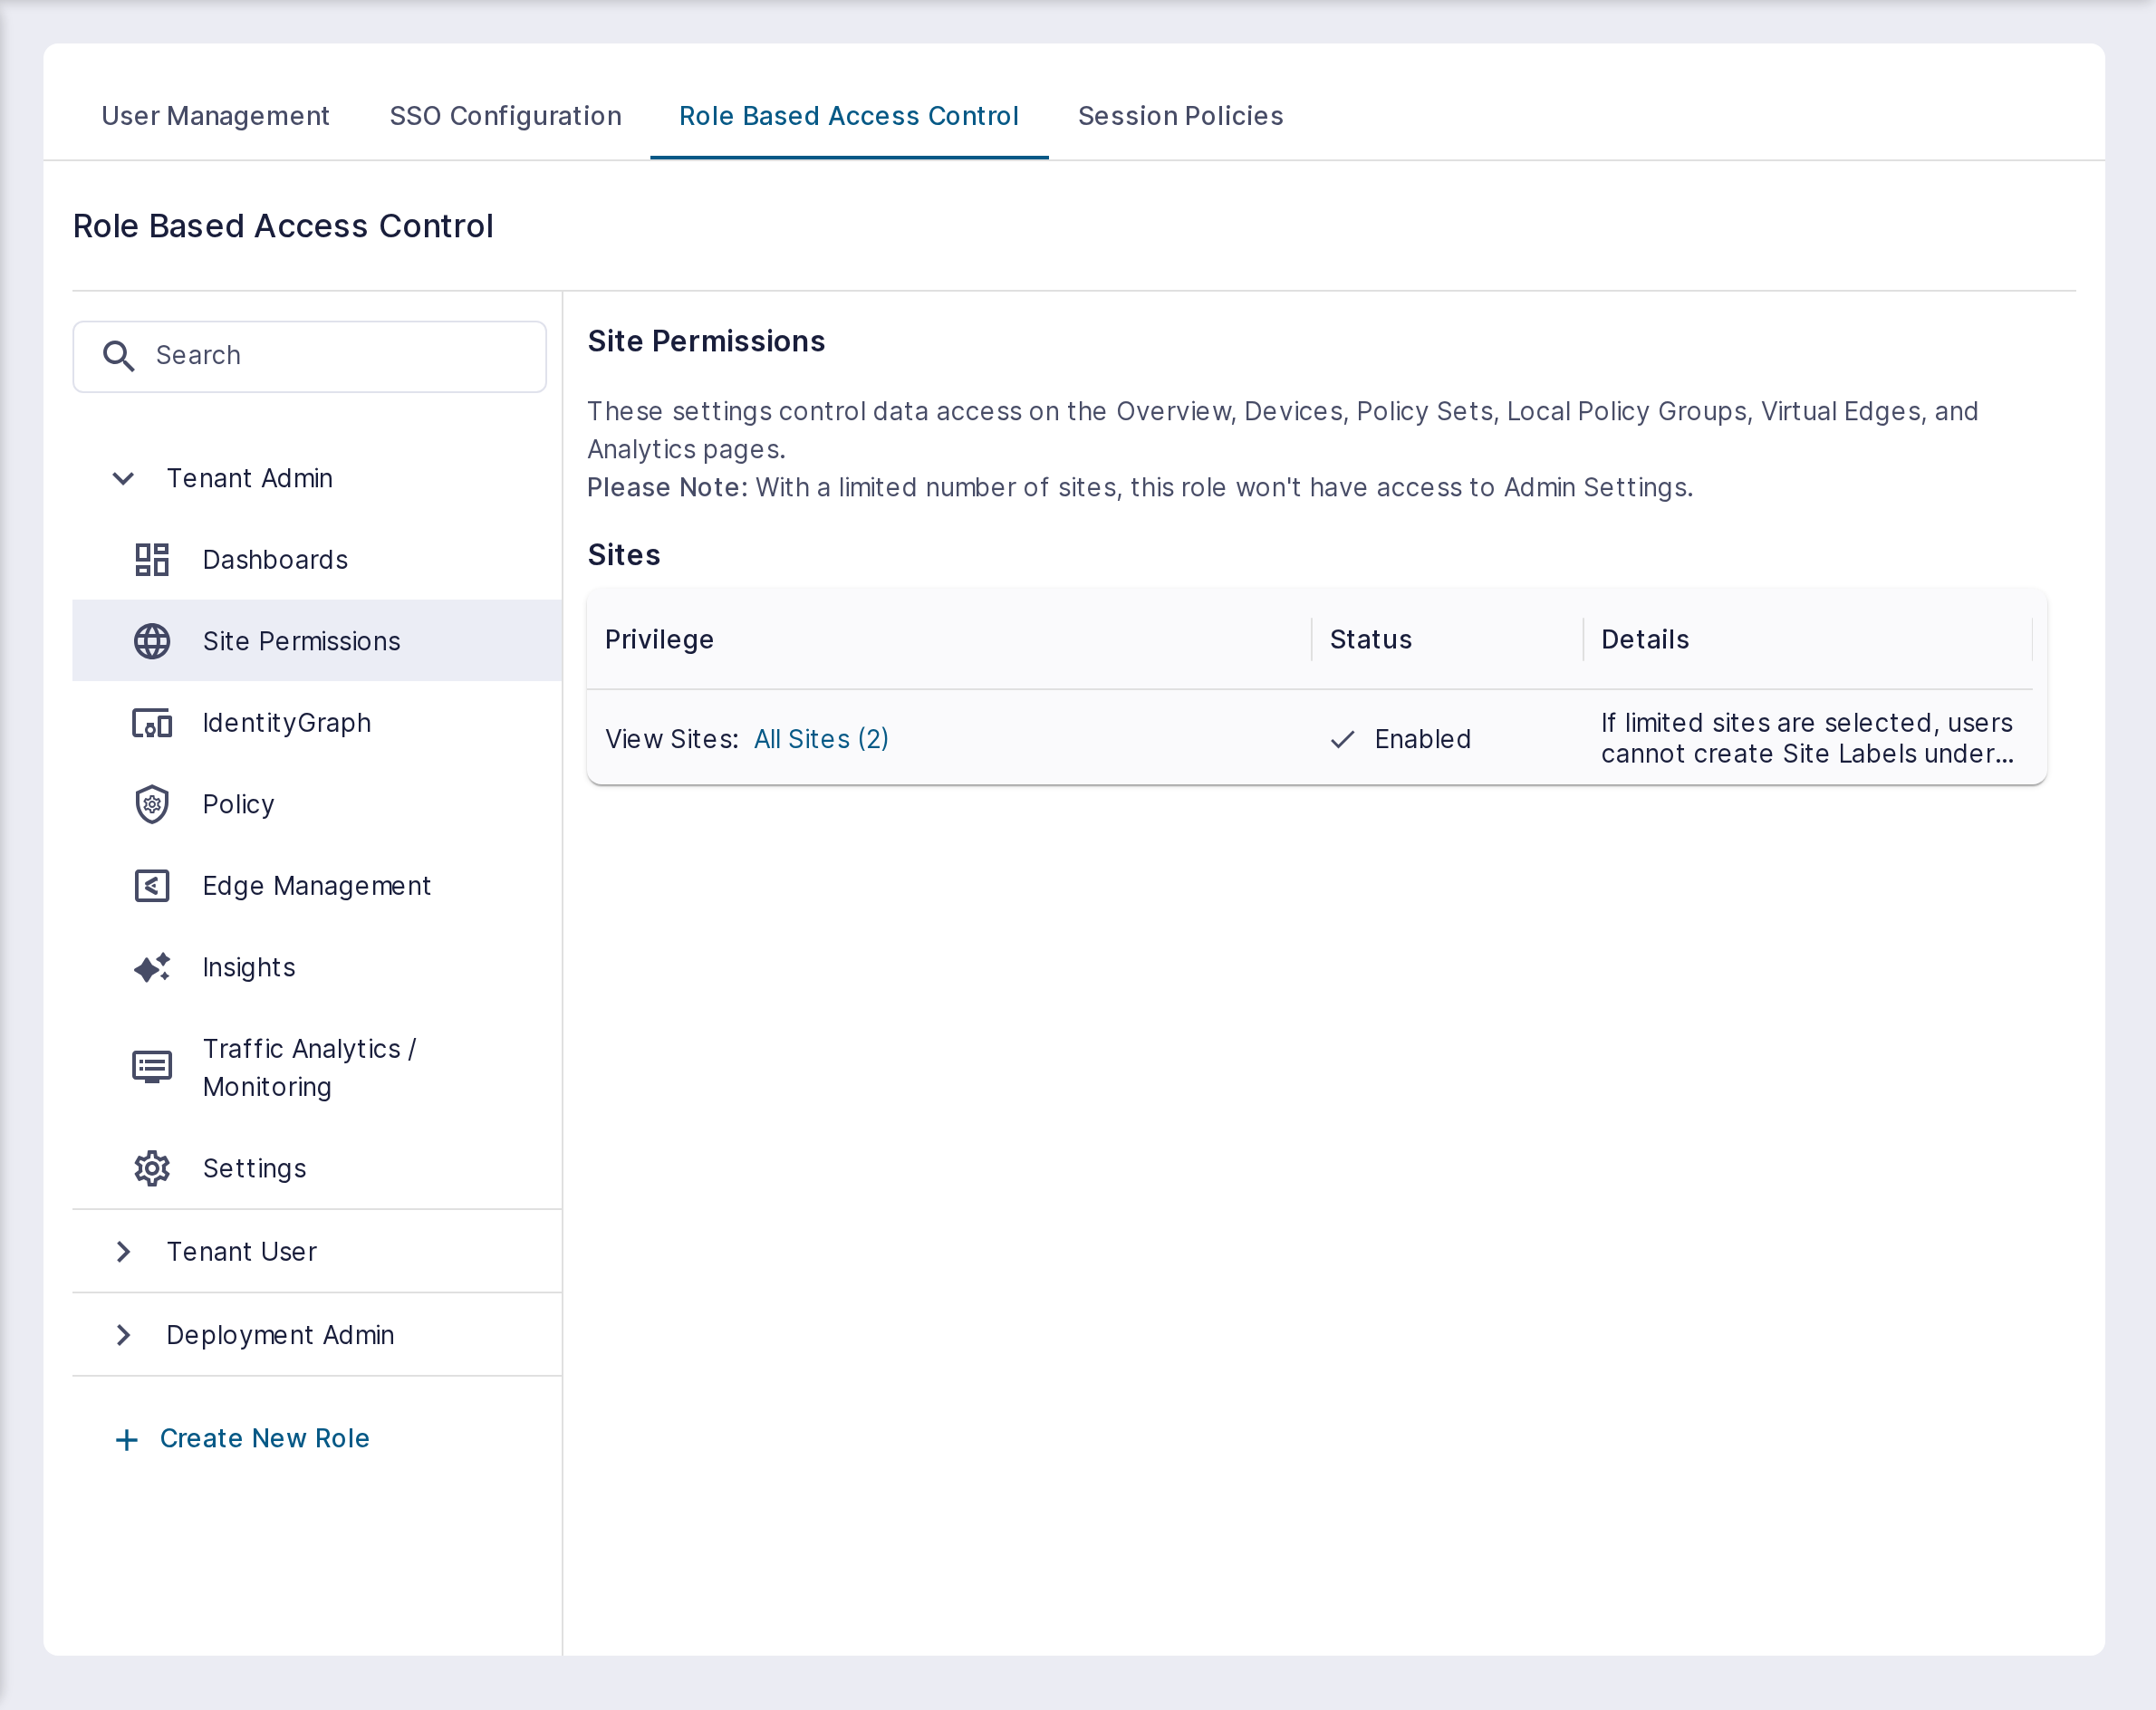The height and width of the screenshot is (1710, 2156).
Task: Expand the Deployment Admin role
Action: click(123, 1335)
